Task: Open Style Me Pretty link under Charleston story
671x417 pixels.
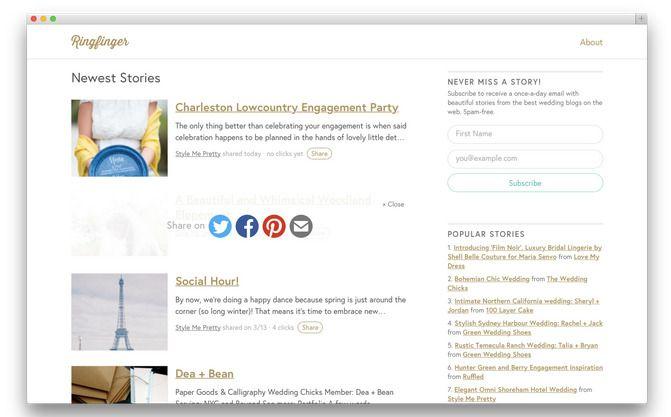Action: click(x=198, y=154)
